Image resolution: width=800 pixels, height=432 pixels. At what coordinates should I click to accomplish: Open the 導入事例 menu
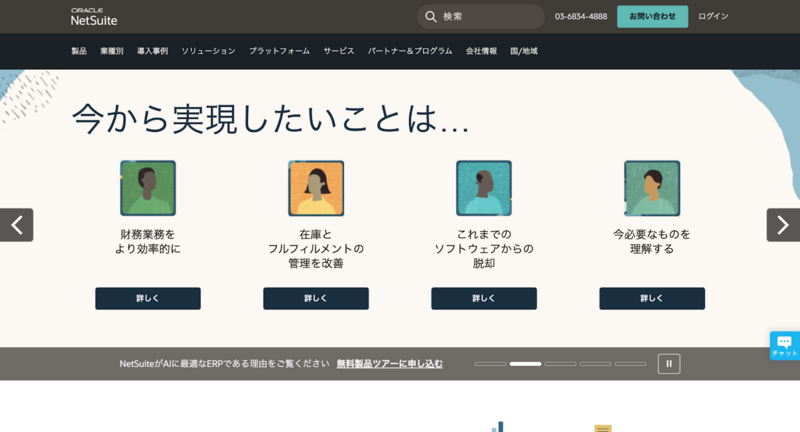pyautogui.click(x=152, y=51)
